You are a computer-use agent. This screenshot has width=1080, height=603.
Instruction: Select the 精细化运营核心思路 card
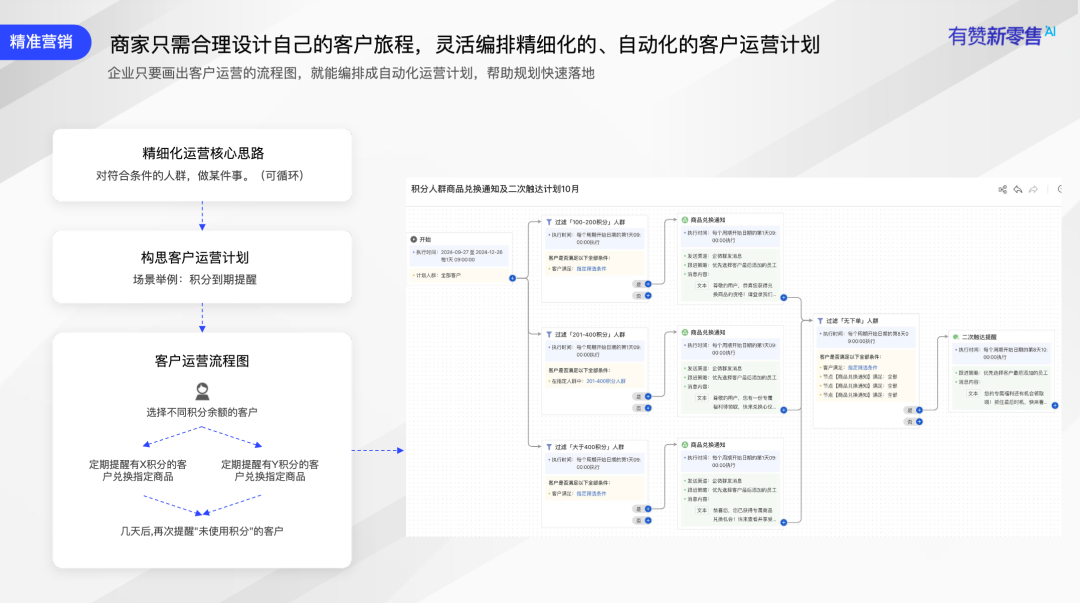tap(202, 164)
